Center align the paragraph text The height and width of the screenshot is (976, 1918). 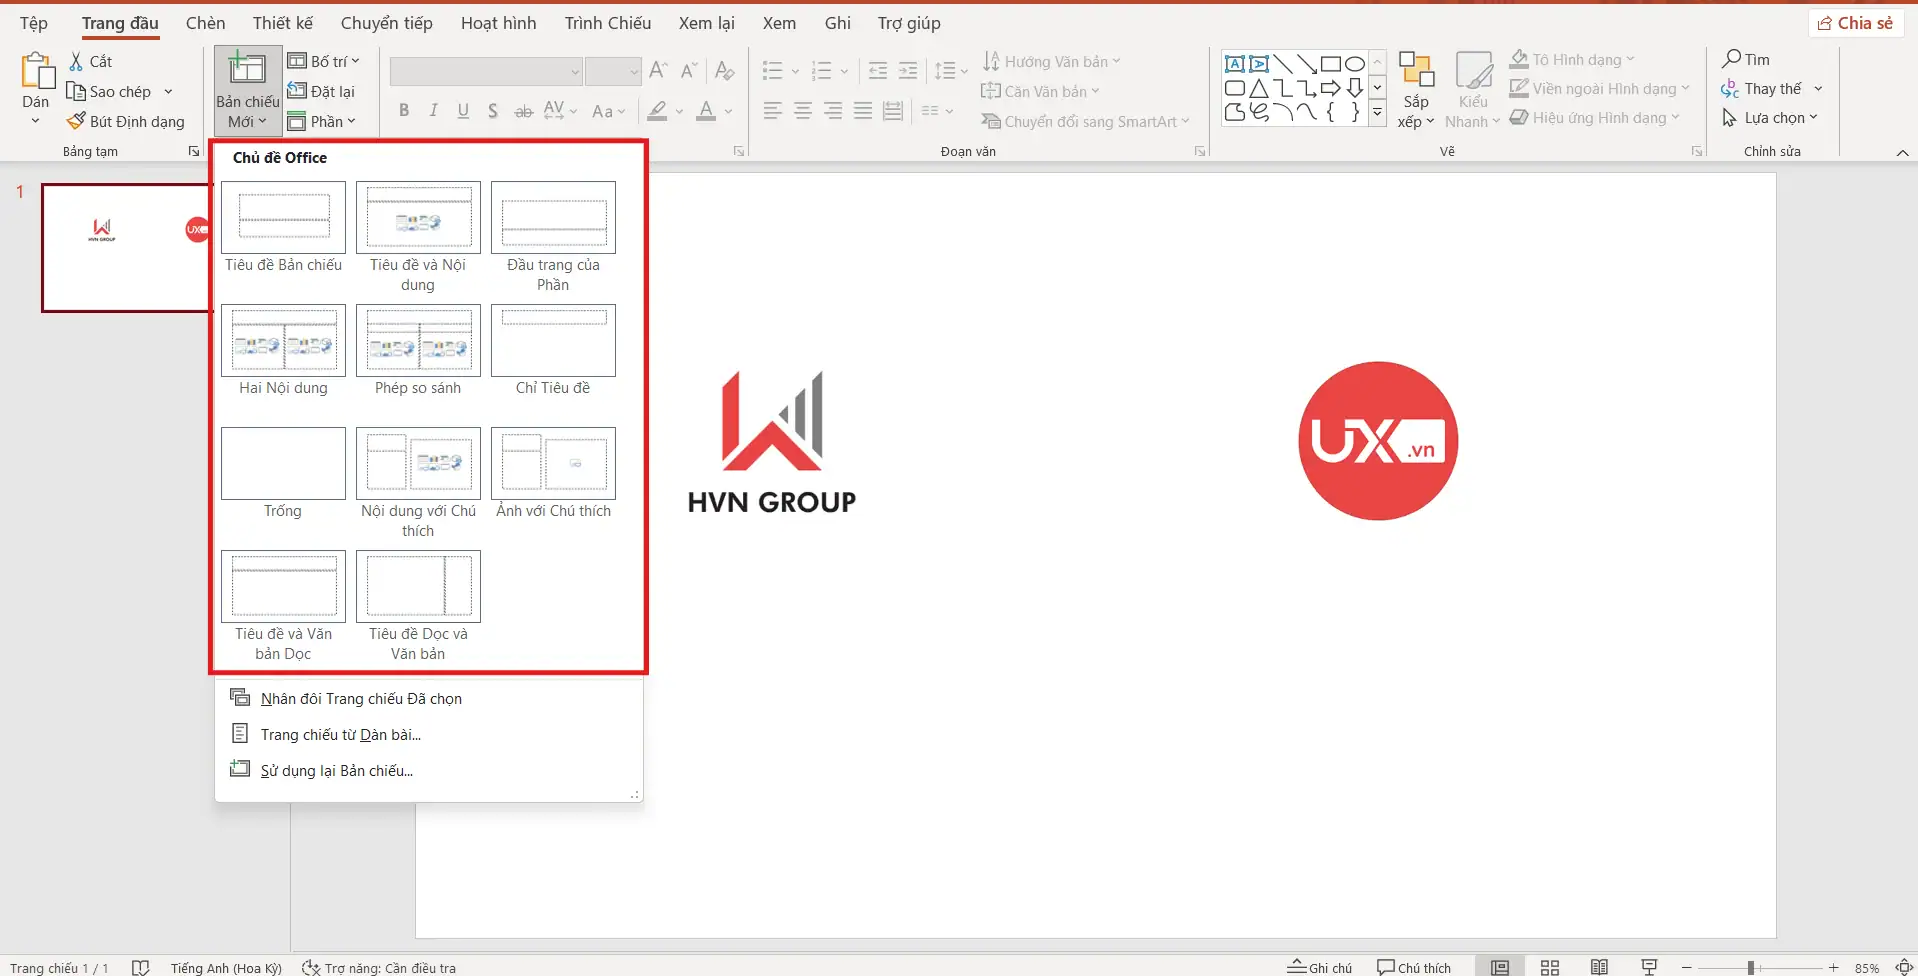[x=803, y=110]
